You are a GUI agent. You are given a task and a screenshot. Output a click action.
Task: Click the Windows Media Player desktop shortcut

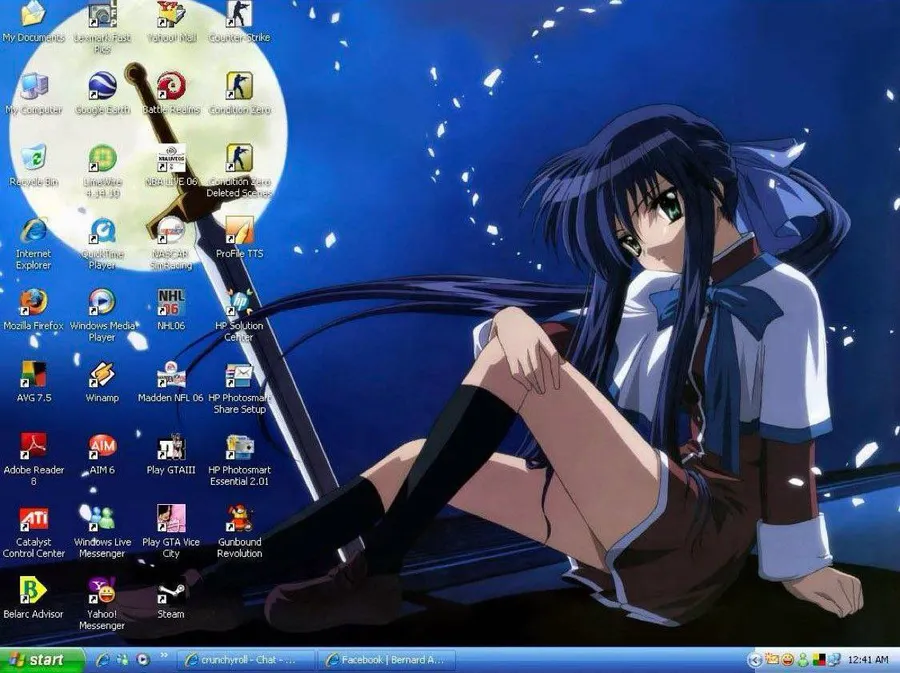102,316
